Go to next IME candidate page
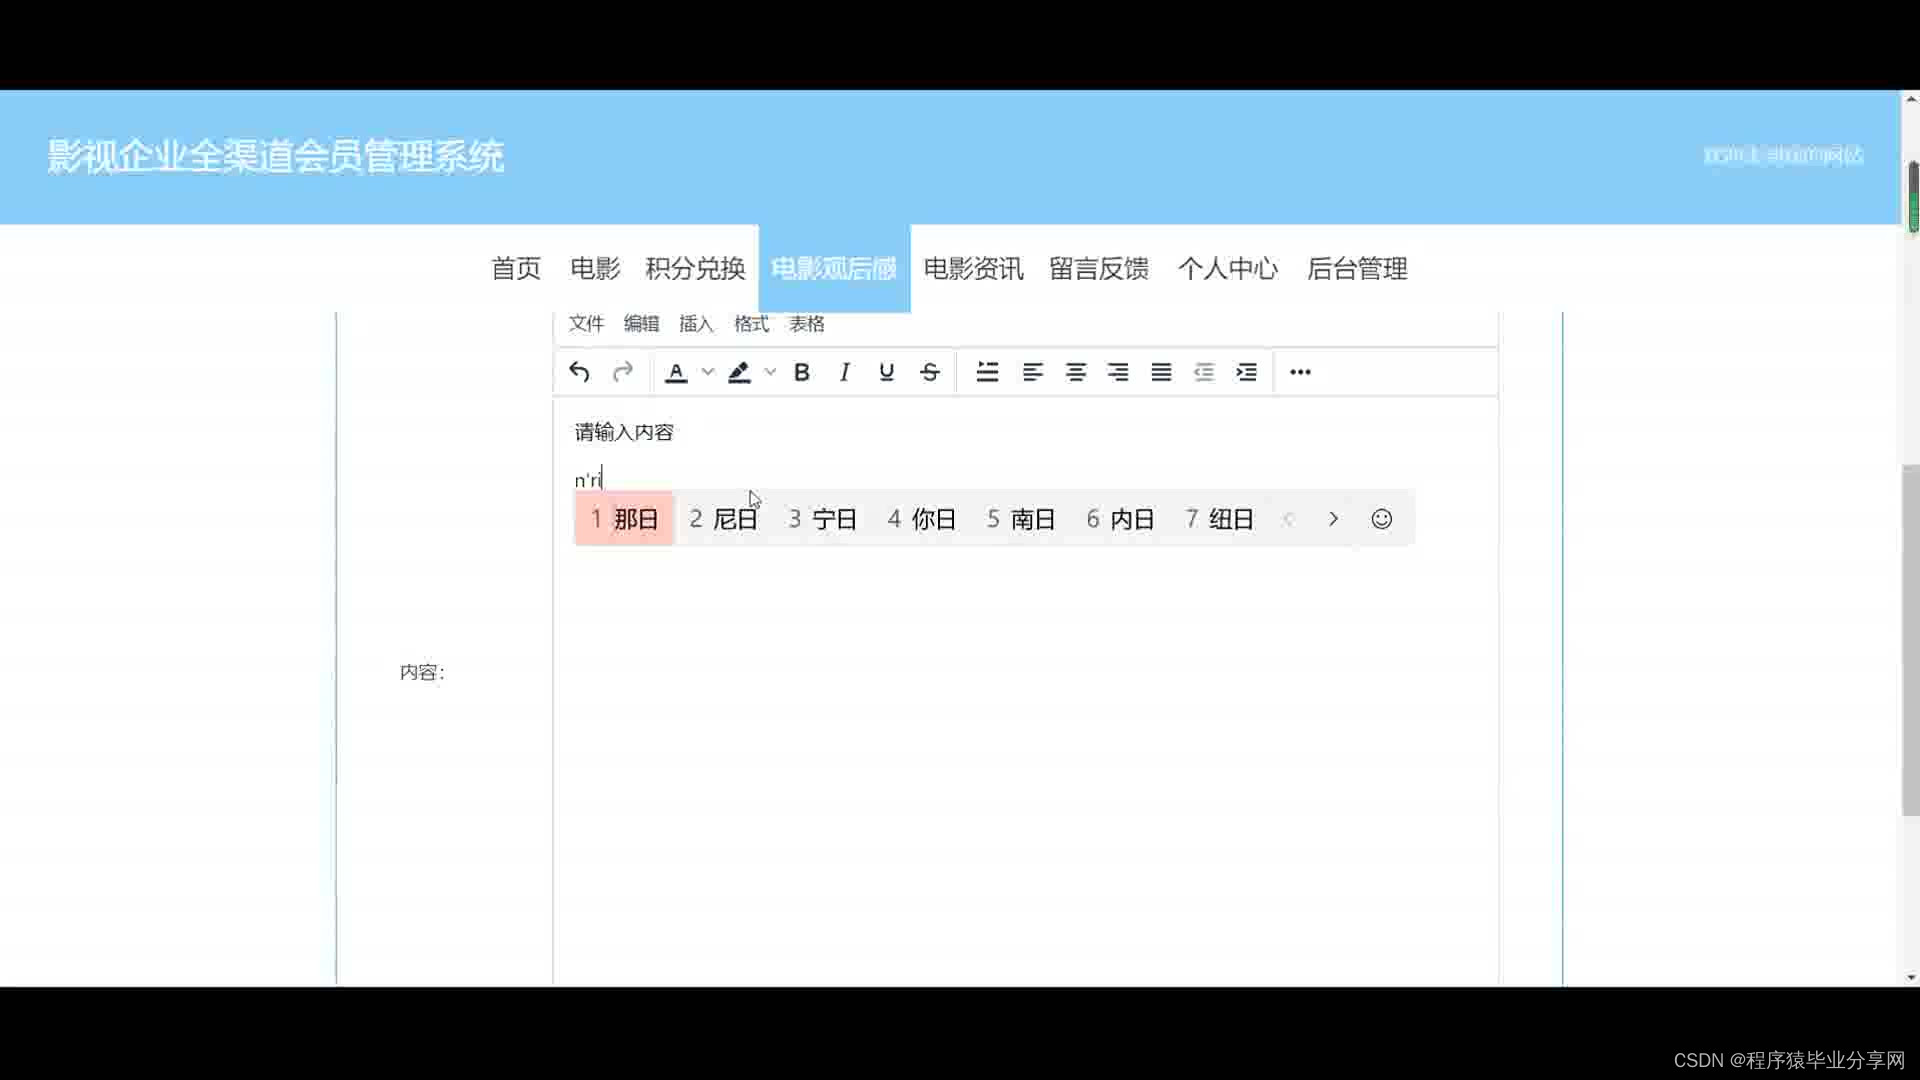This screenshot has width=1920, height=1080. pos(1333,519)
